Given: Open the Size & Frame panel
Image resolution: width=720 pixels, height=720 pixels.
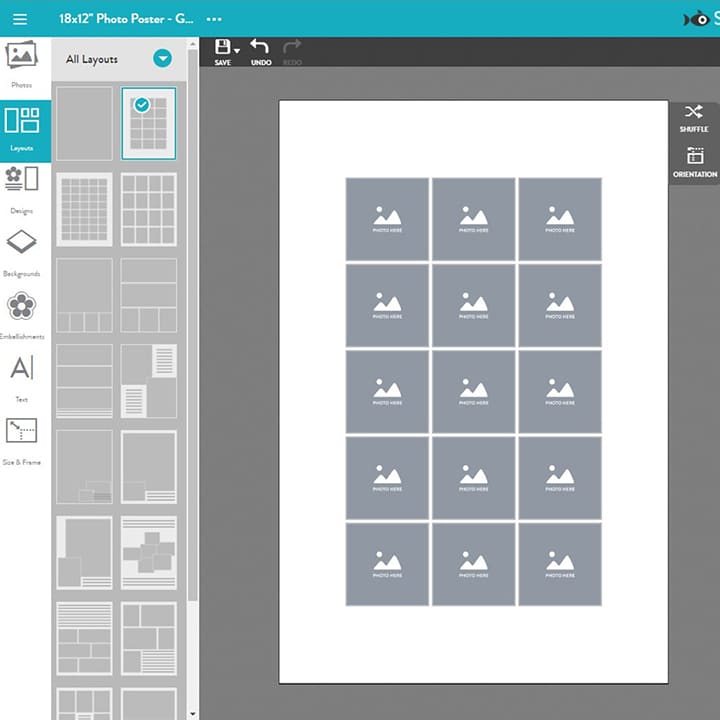Looking at the screenshot, I should pyautogui.click(x=22, y=441).
